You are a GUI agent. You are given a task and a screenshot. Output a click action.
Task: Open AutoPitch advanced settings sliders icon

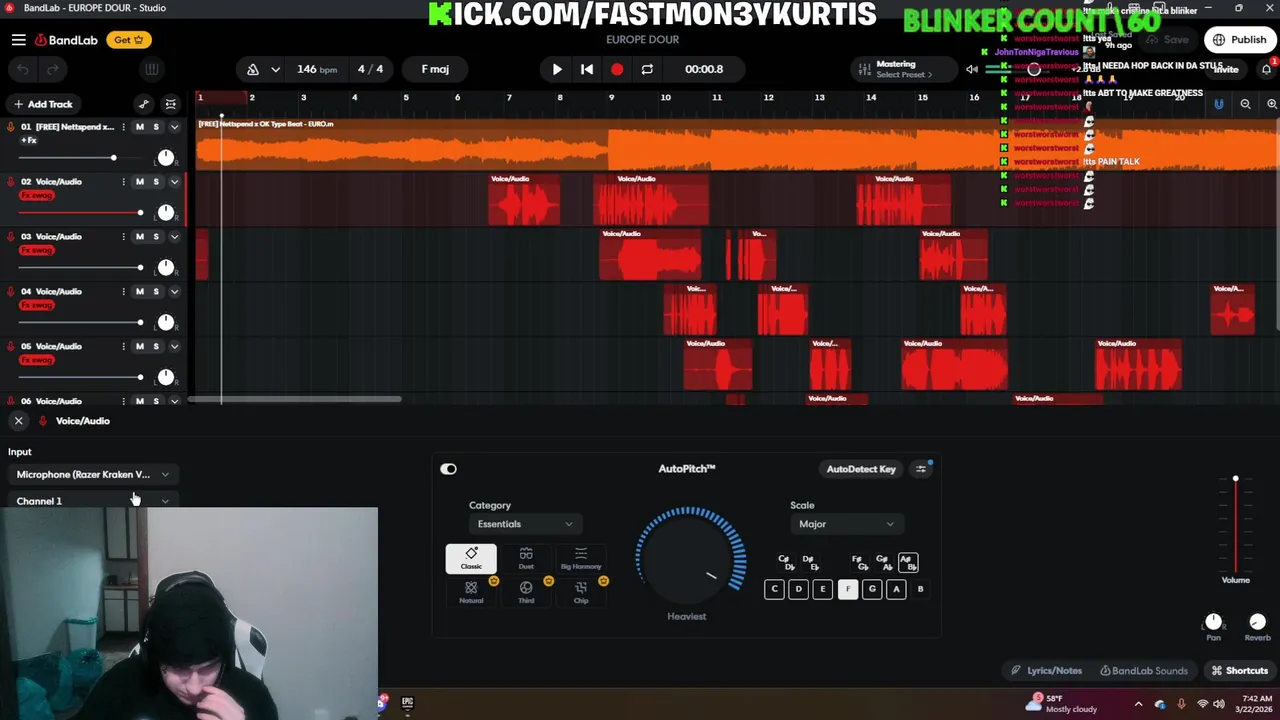921,469
